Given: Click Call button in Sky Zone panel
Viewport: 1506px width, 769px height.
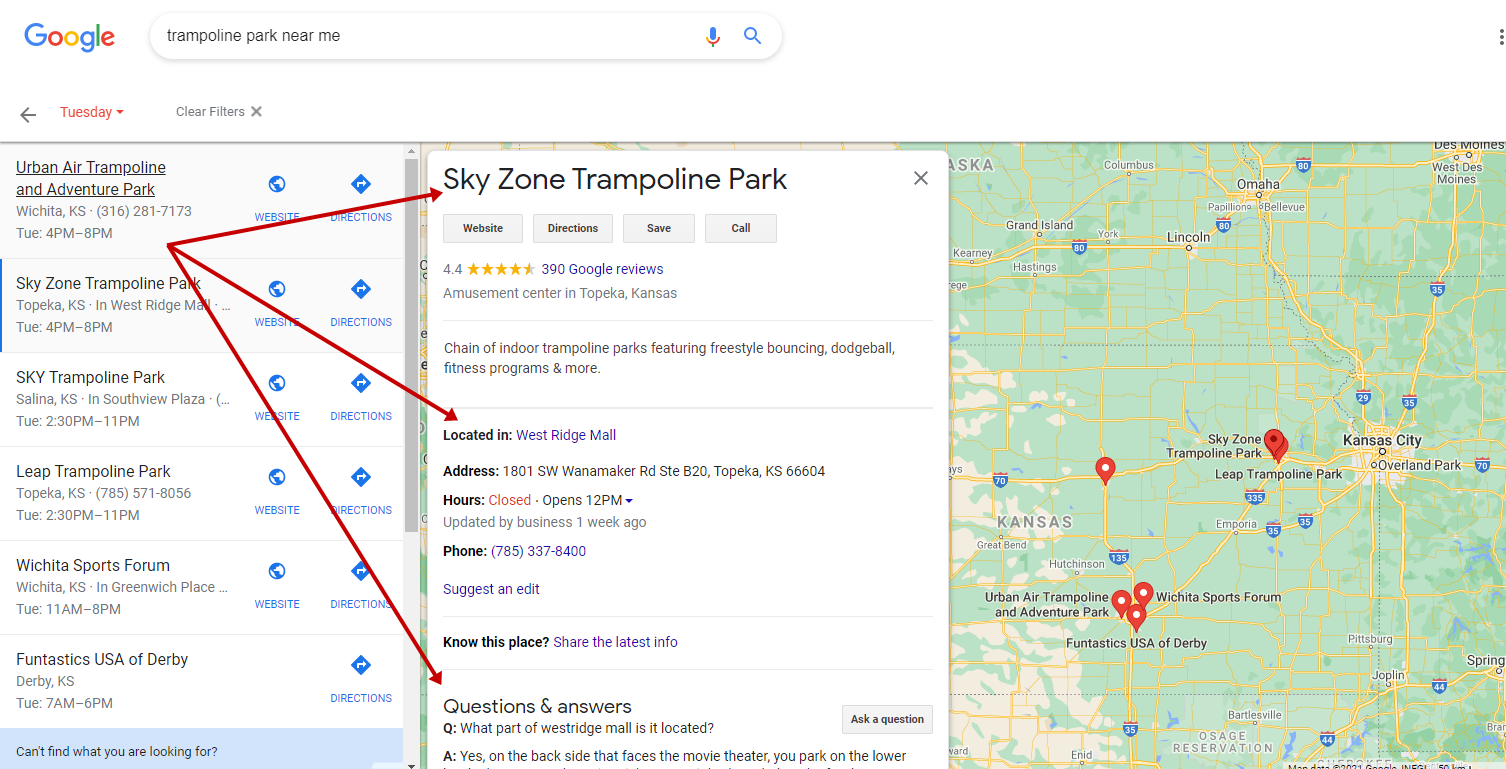Looking at the screenshot, I should [741, 228].
